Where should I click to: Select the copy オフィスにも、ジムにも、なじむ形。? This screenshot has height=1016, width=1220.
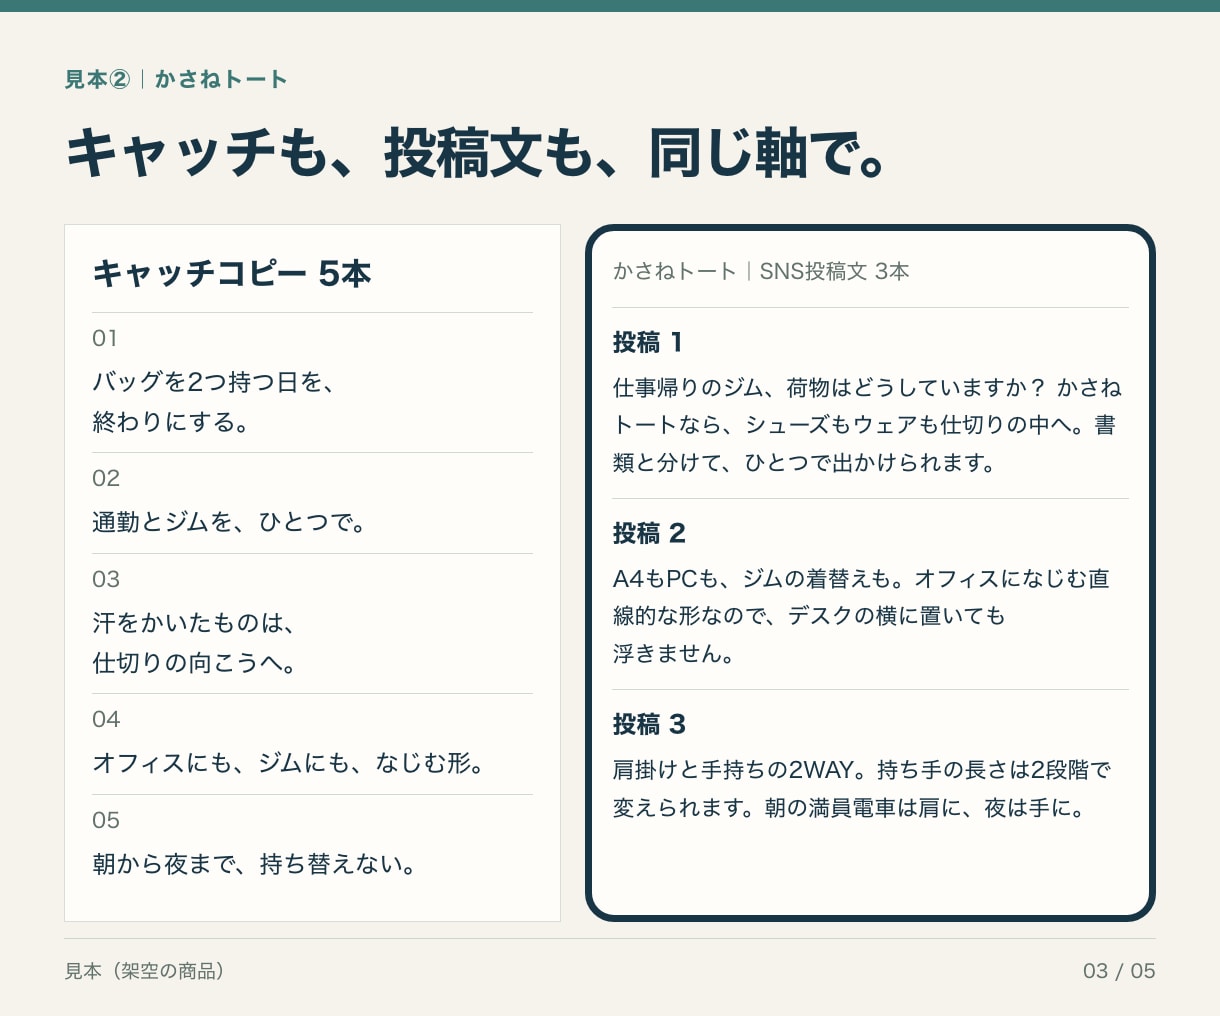tap(289, 763)
